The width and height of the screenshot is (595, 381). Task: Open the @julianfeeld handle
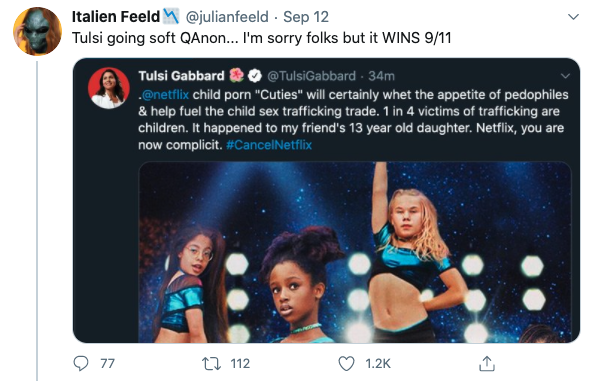point(227,17)
